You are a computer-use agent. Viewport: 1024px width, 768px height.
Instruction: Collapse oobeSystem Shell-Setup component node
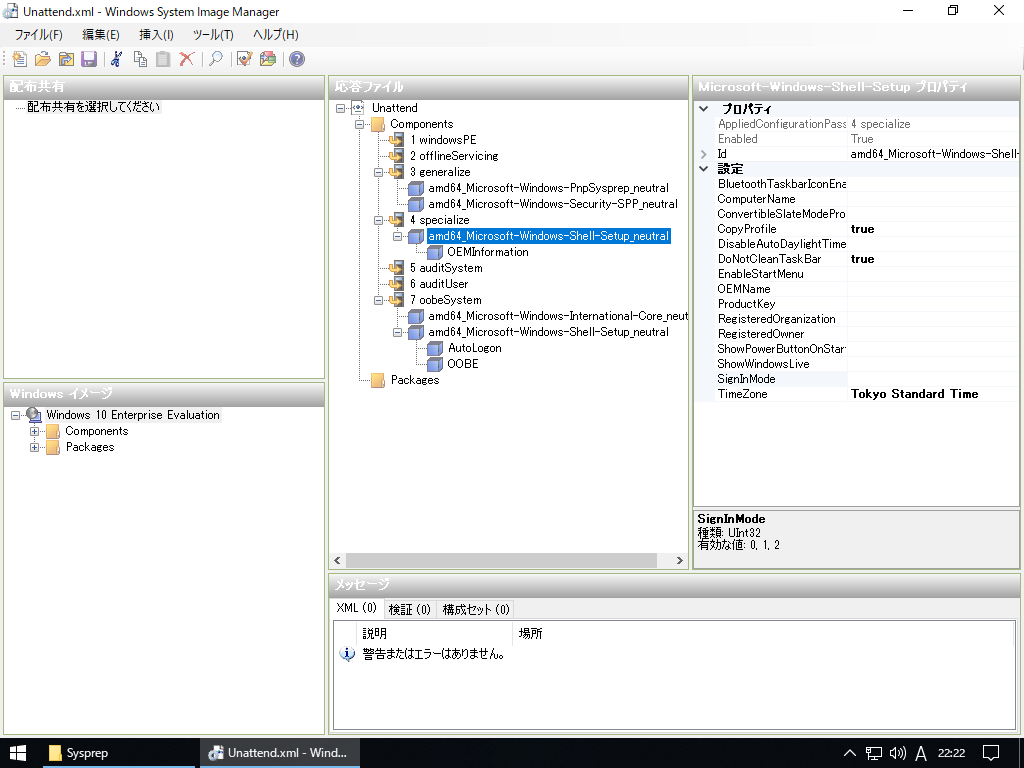(397, 332)
